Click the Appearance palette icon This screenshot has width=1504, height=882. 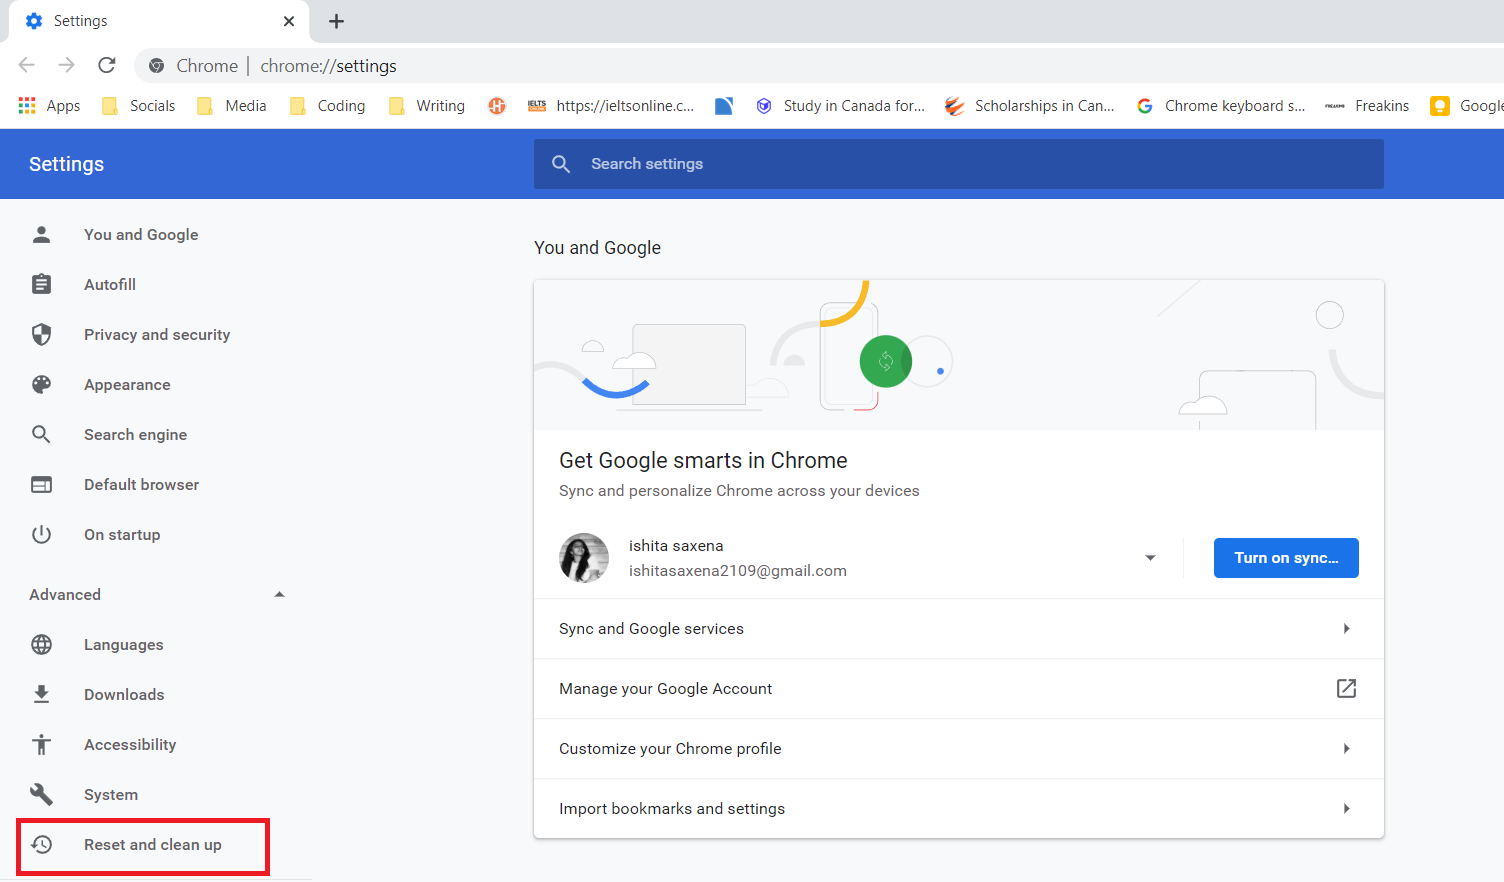[x=41, y=384]
